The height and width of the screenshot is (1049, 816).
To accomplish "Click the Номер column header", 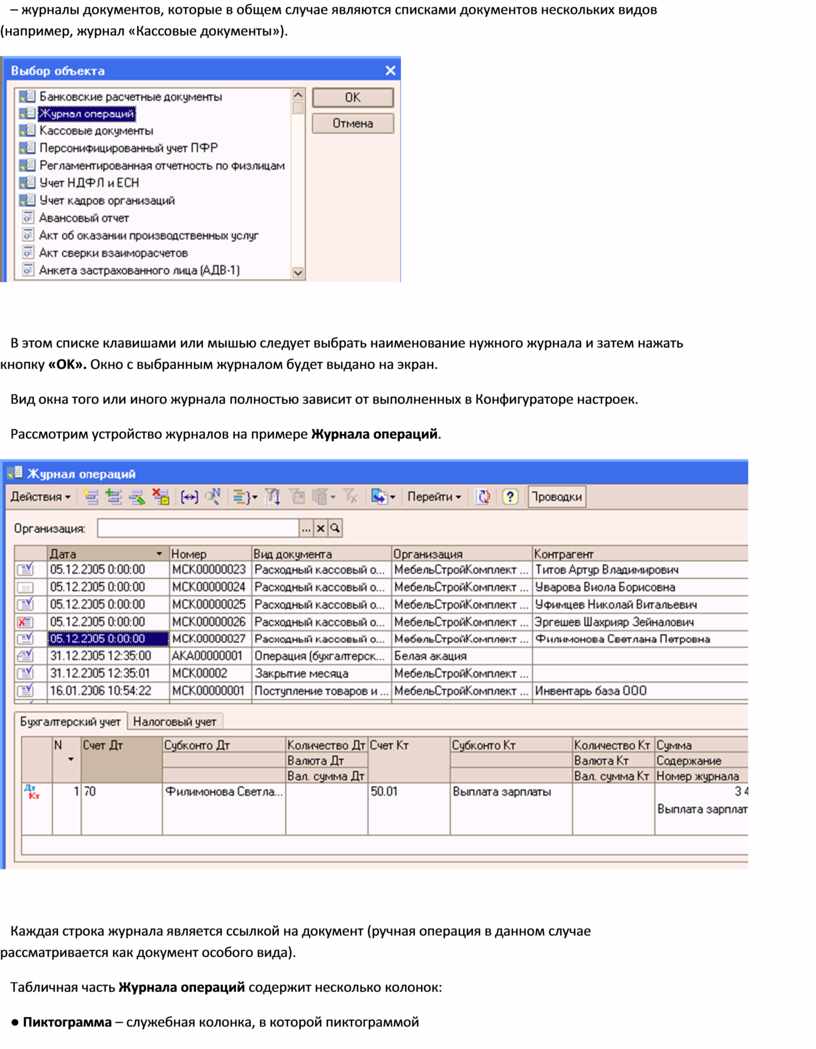I will pyautogui.click(x=210, y=554).
